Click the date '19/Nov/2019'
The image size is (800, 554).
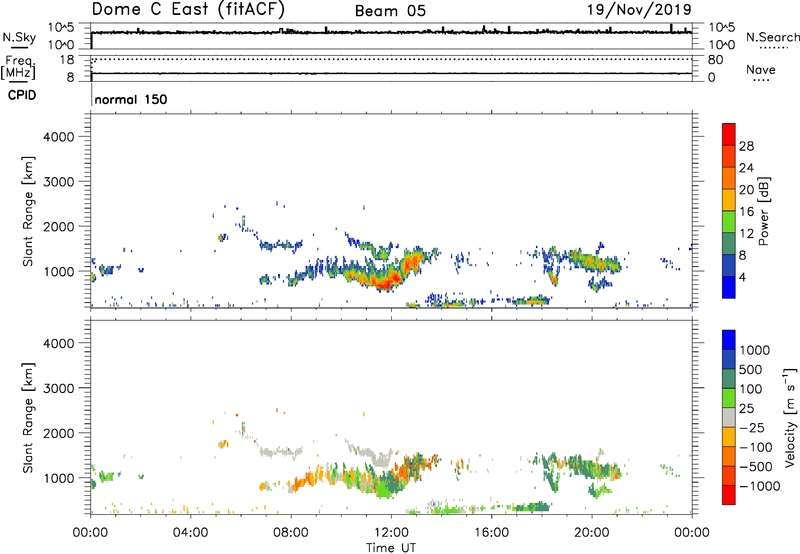click(x=639, y=9)
